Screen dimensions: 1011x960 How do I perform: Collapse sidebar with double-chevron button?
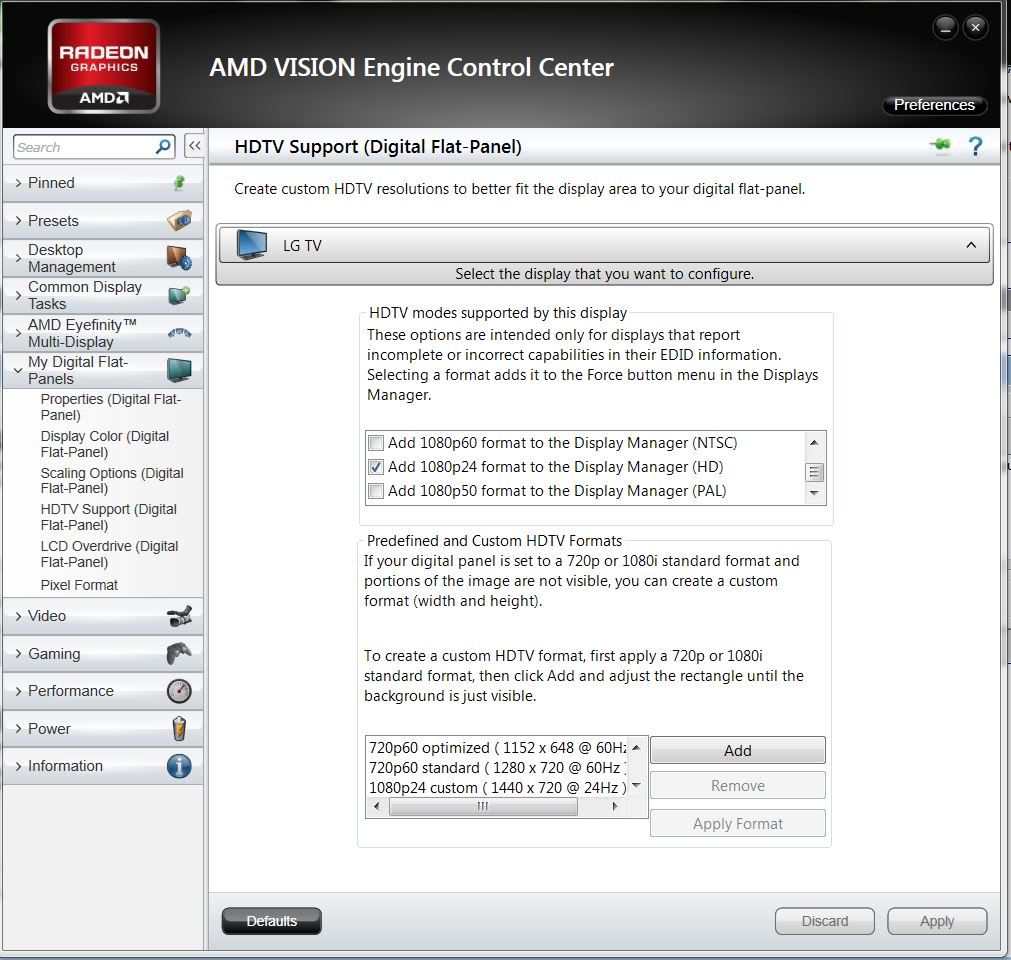(x=194, y=146)
